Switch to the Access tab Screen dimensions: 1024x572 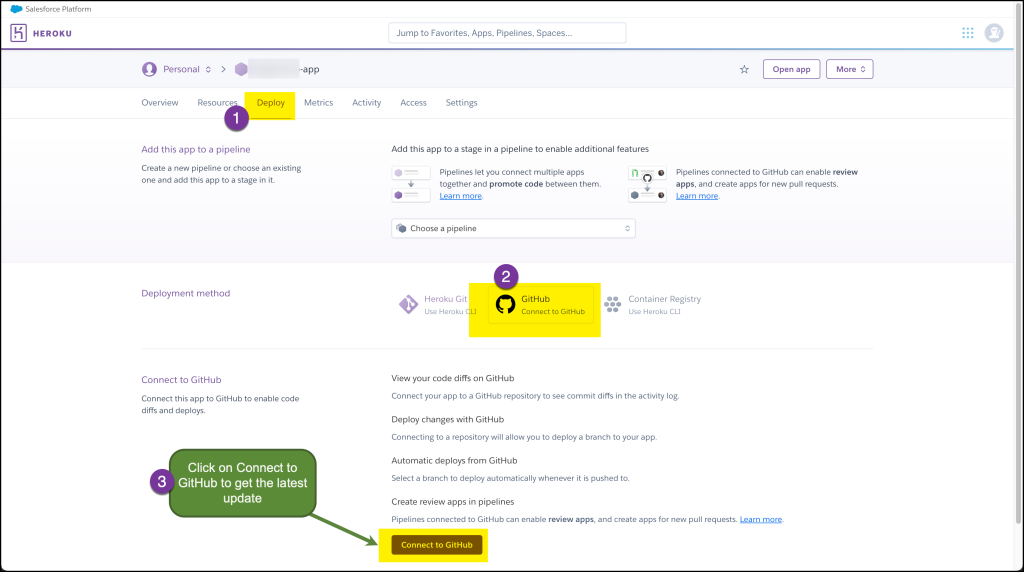point(413,103)
